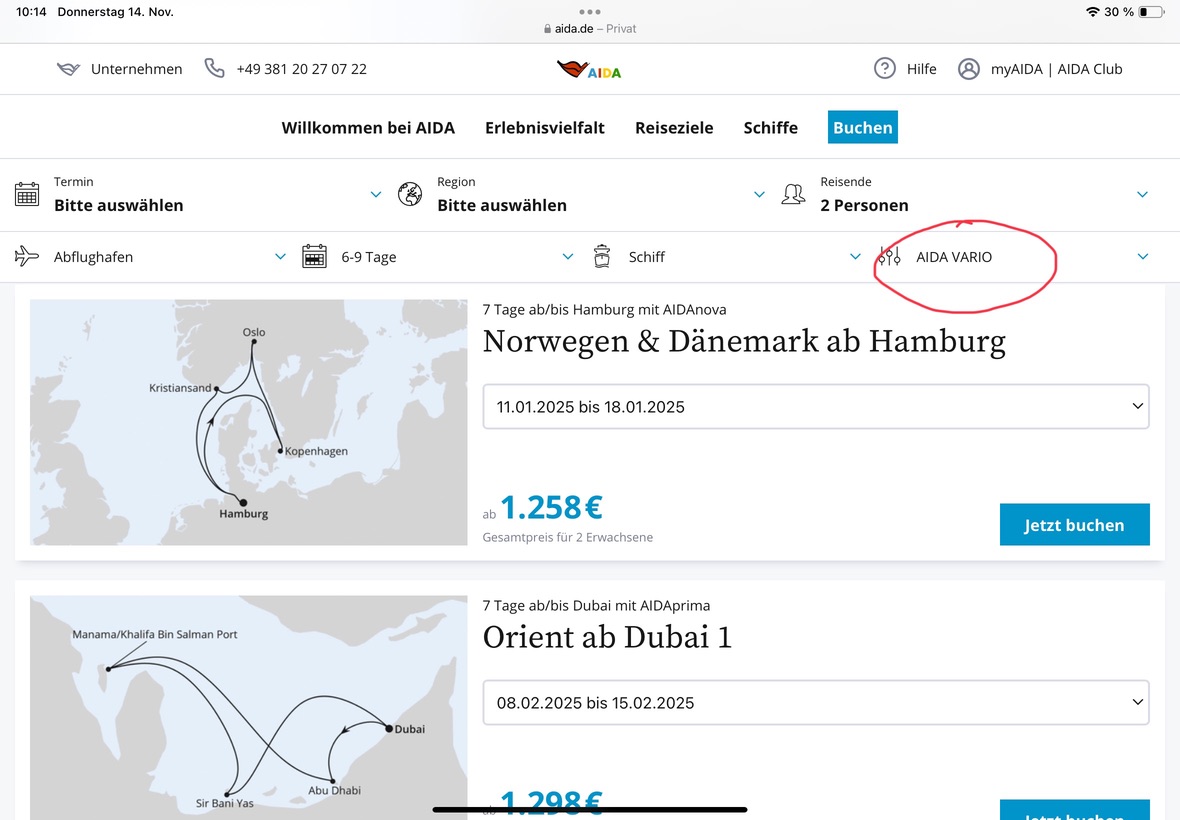Open date selector 11.01.2025 bis 18.01.2025
Viewport: 1180px width, 820px height.
(x=815, y=407)
